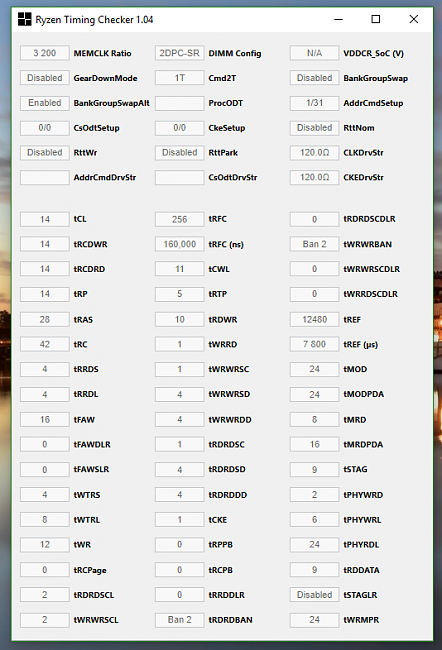Click the VDDCR_SoC (V) value field
This screenshot has height=650, width=442.
(314, 53)
